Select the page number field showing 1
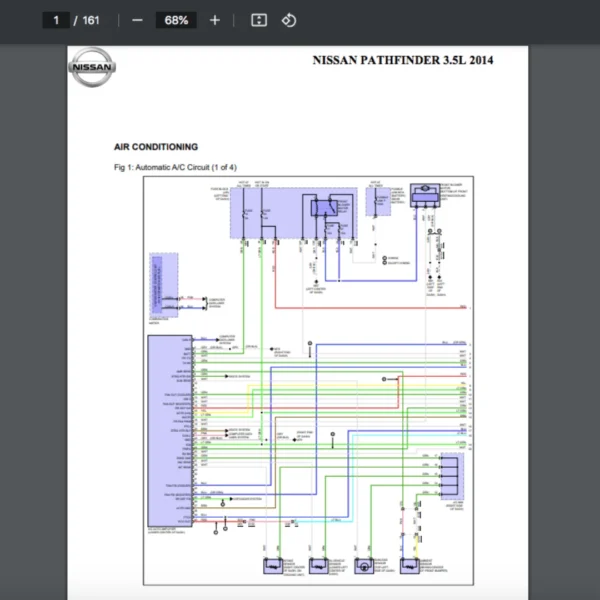 pos(57,20)
